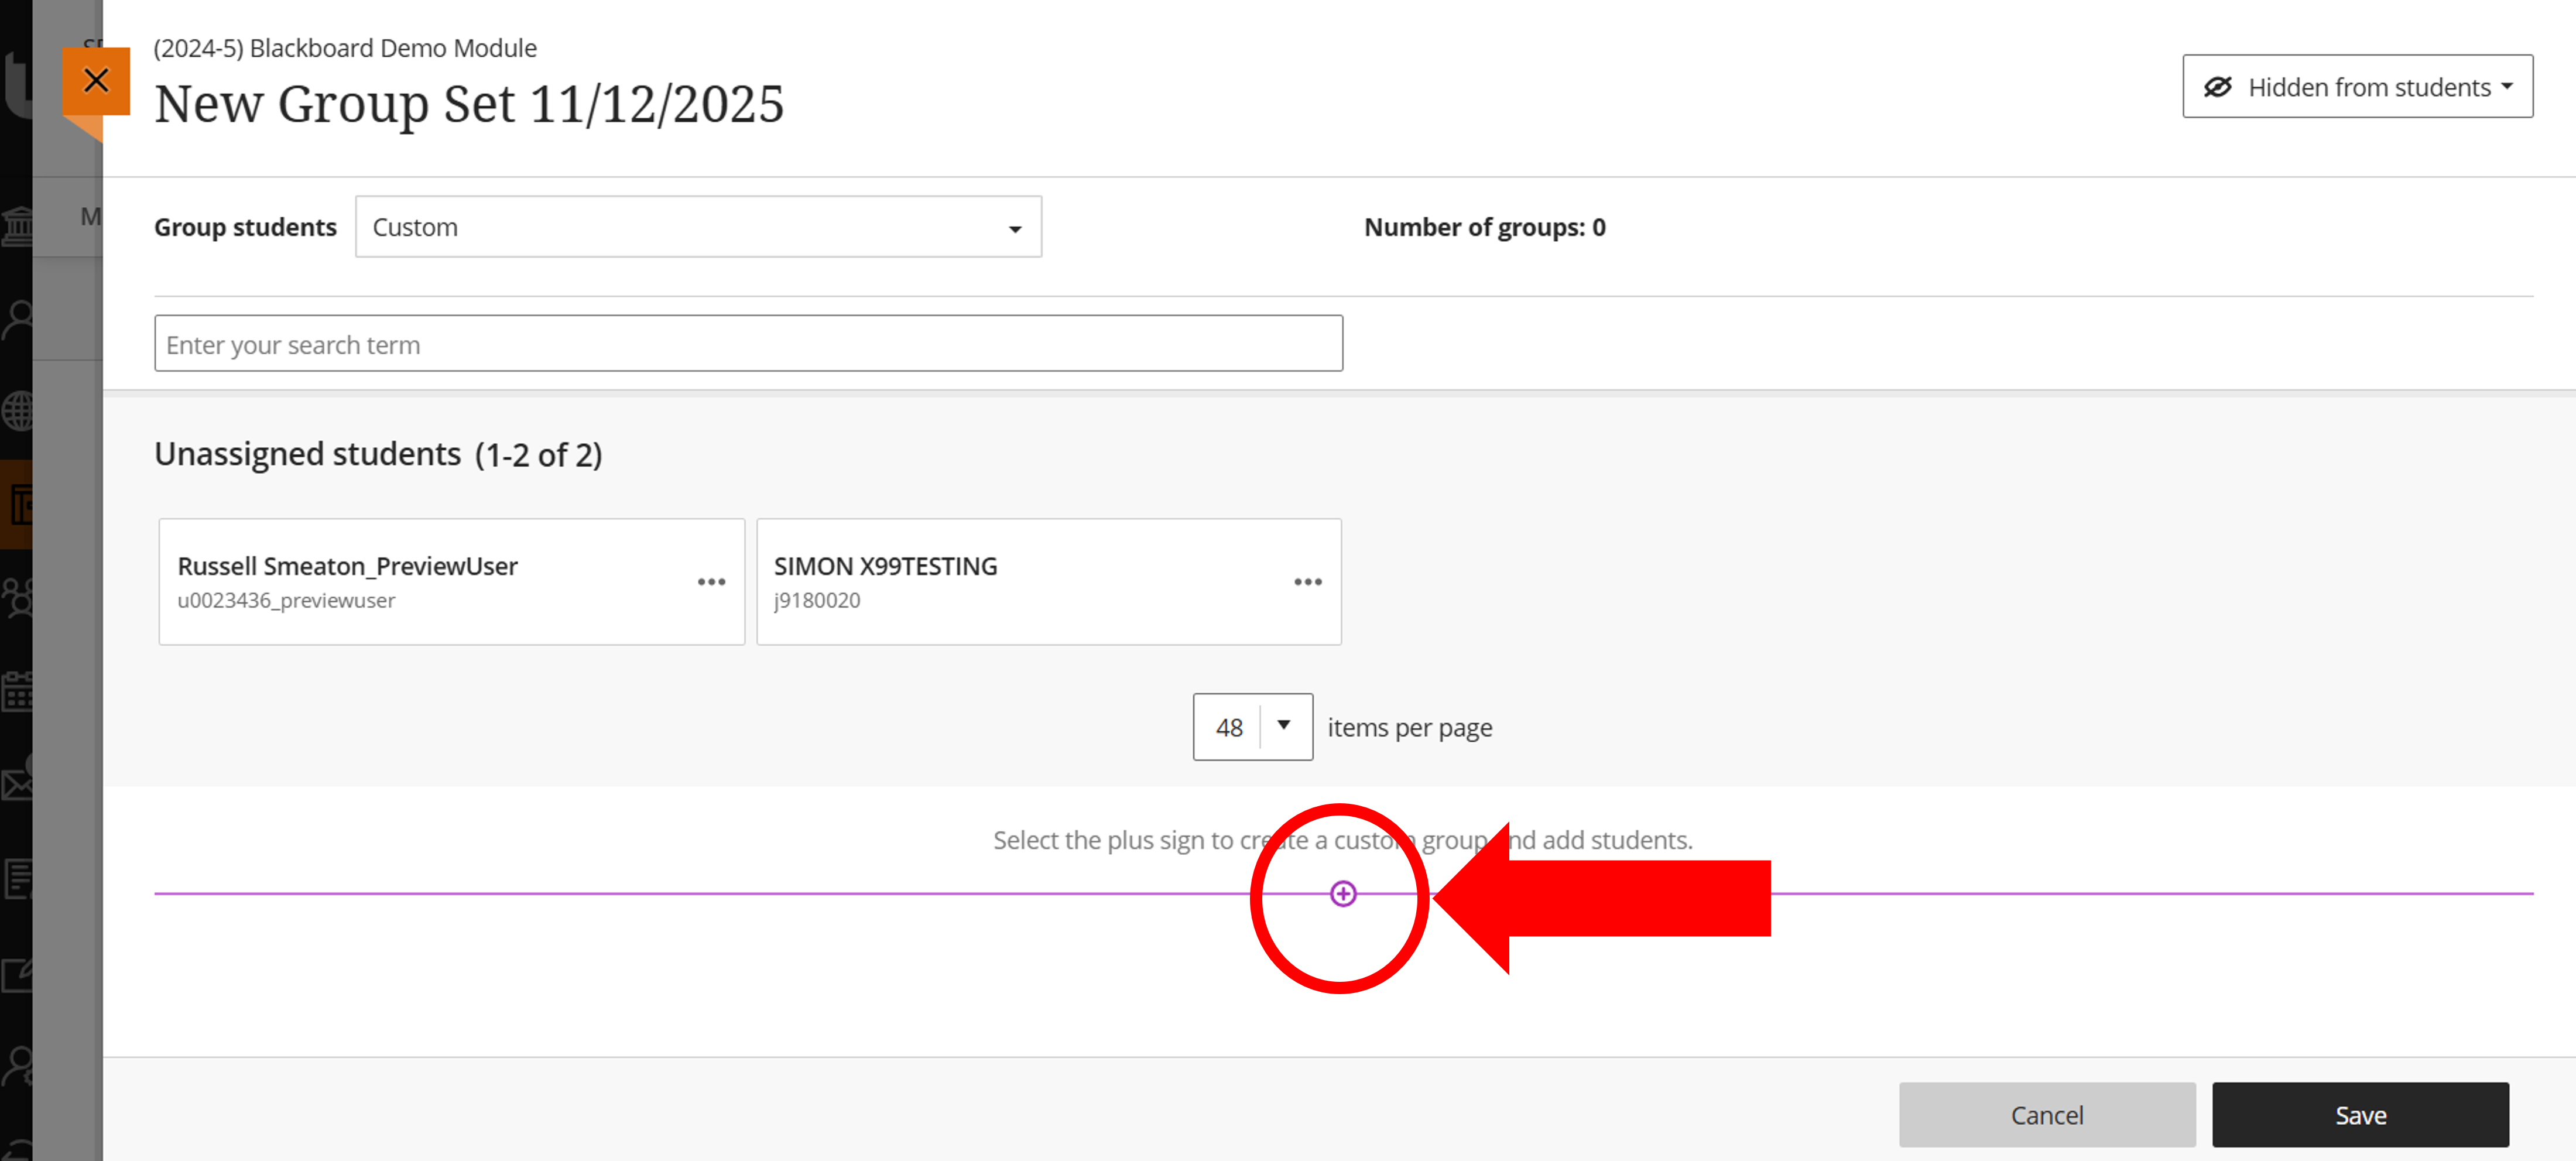
Task: Open the Grades icon in sidebar
Action: [17, 878]
